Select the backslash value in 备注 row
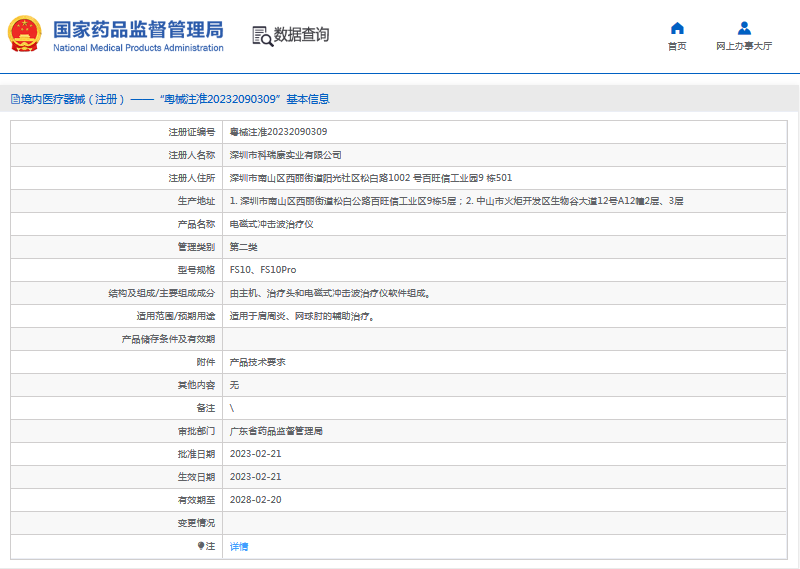This screenshot has height=569, width=800. click(232, 408)
